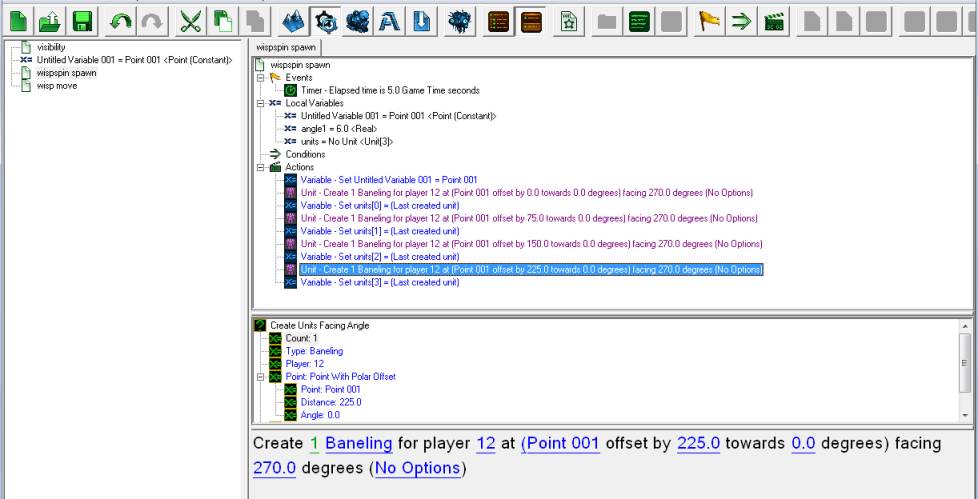Click the New document icon
The image size is (978, 499).
click(x=19, y=20)
